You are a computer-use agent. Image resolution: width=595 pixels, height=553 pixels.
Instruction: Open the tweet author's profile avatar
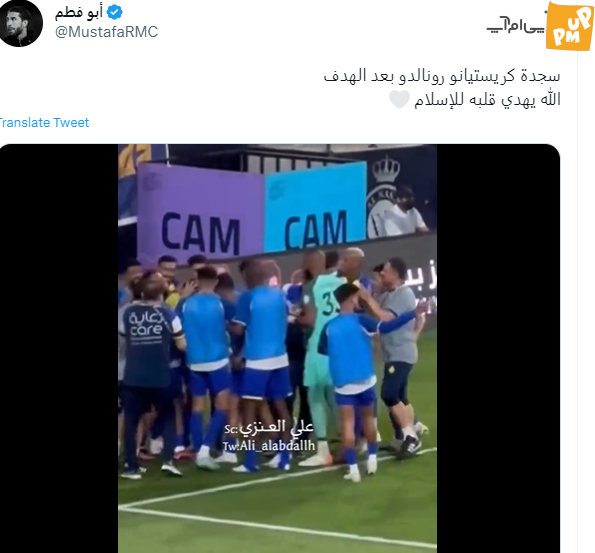pos(20,23)
